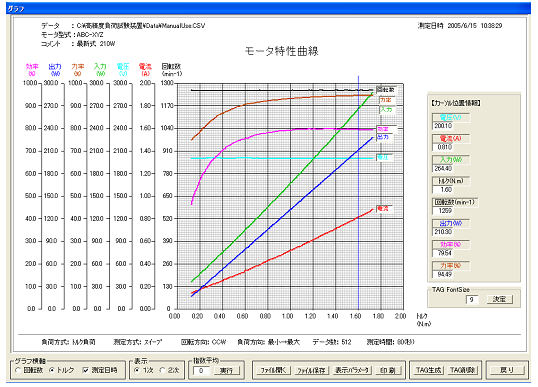Click the TAG FontSize input field
This screenshot has width=538, height=387.
point(472,300)
